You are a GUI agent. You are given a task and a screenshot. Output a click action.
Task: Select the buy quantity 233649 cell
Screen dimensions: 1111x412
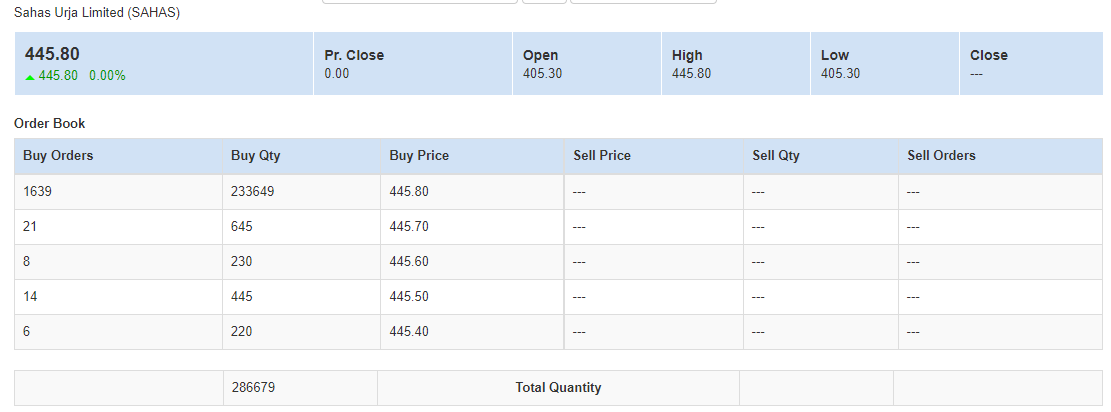(x=252, y=192)
